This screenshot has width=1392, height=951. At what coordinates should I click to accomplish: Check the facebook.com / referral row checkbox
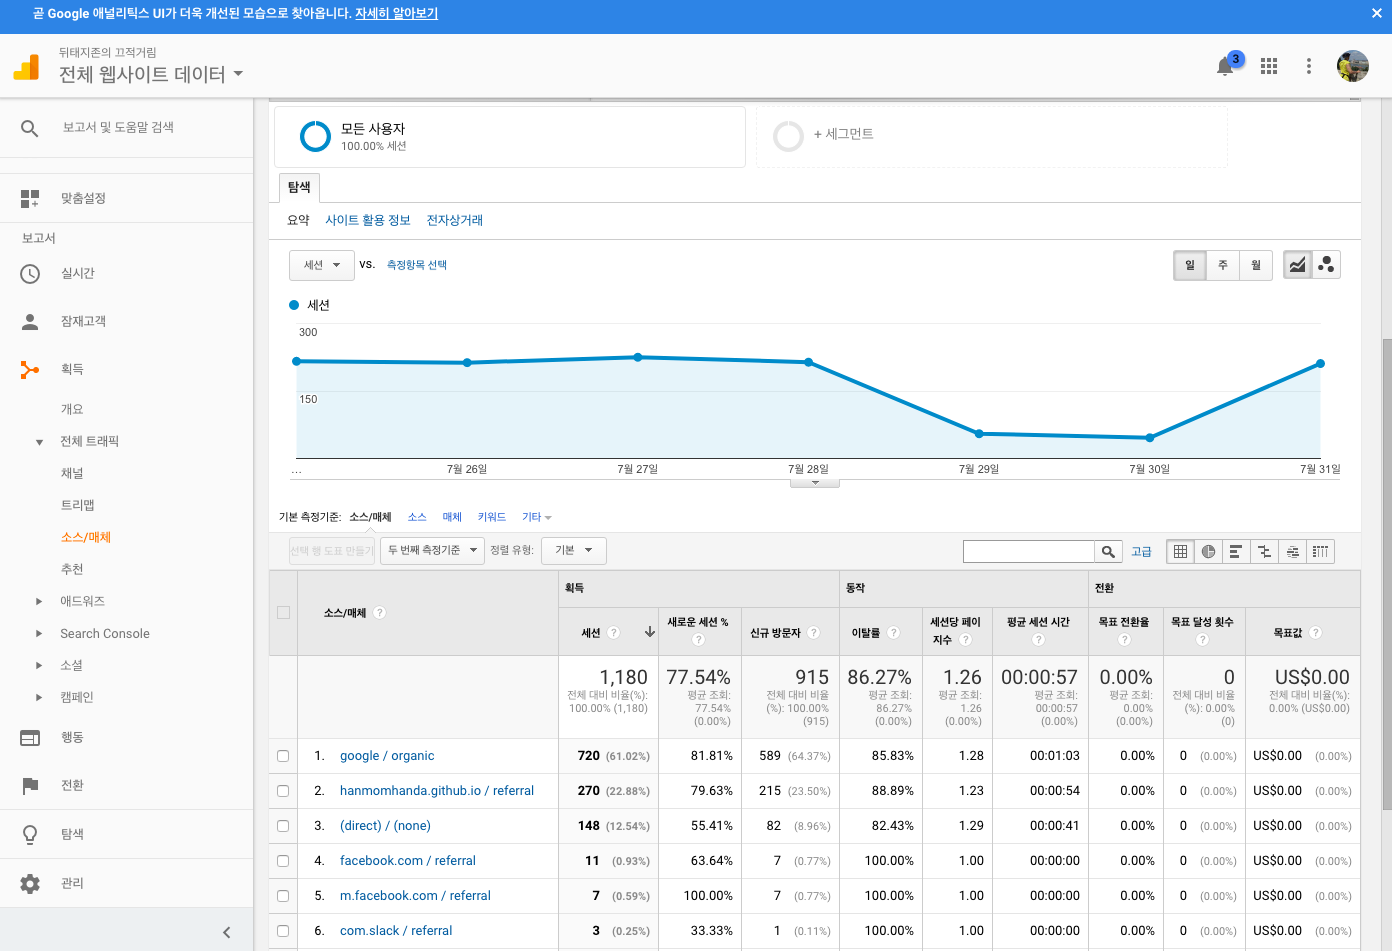[x=283, y=861]
